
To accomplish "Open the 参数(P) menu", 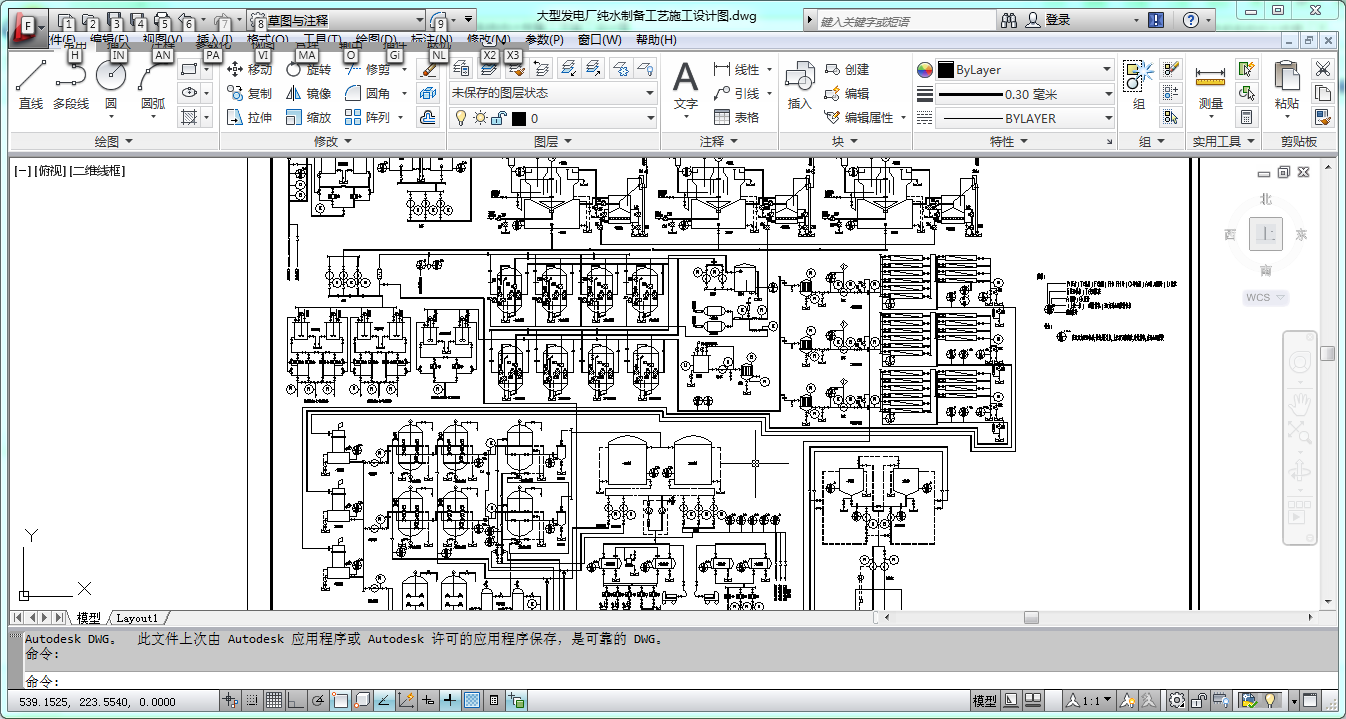I will [x=546, y=40].
